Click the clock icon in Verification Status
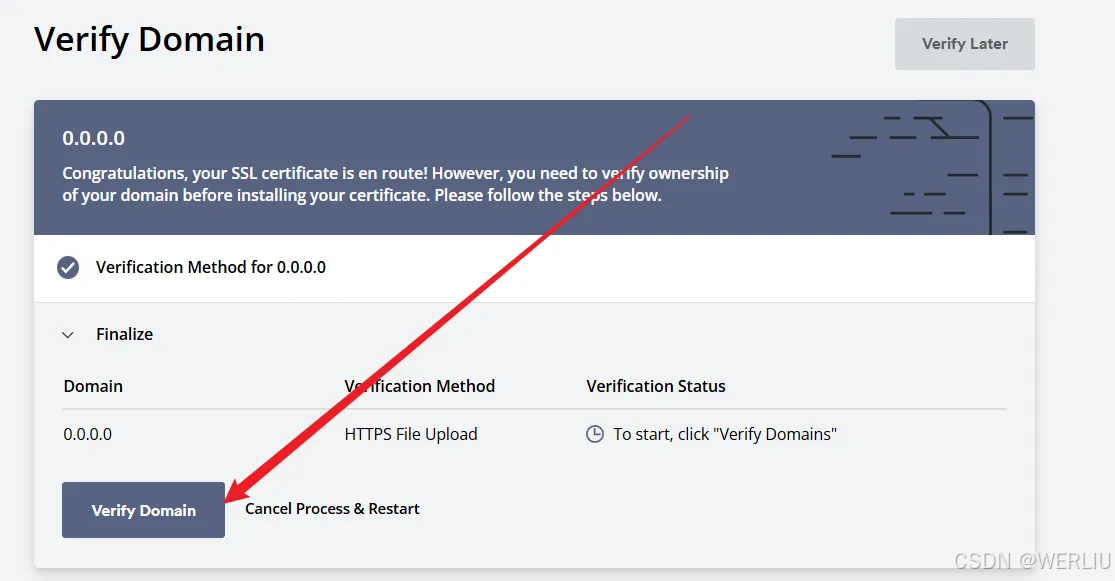This screenshot has height=581, width=1115. click(x=594, y=434)
